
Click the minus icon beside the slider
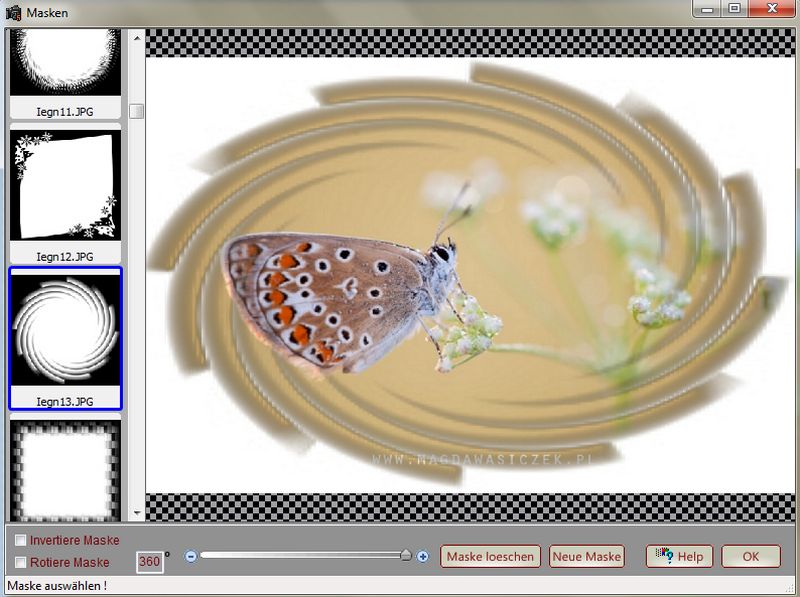pyautogui.click(x=191, y=556)
